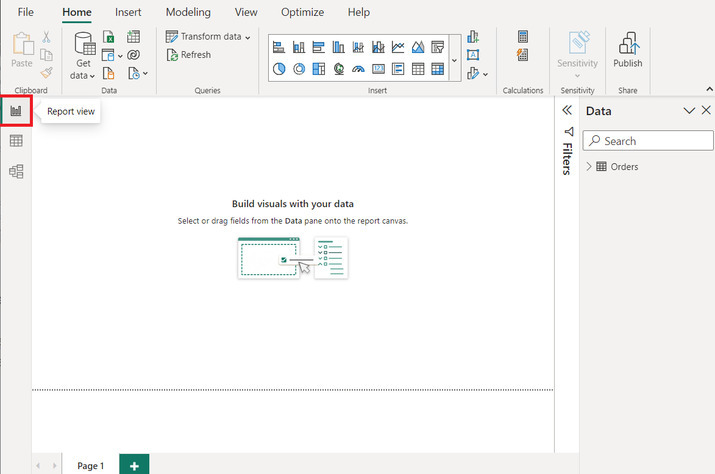Expand the visuals gallery dropdown

454,60
